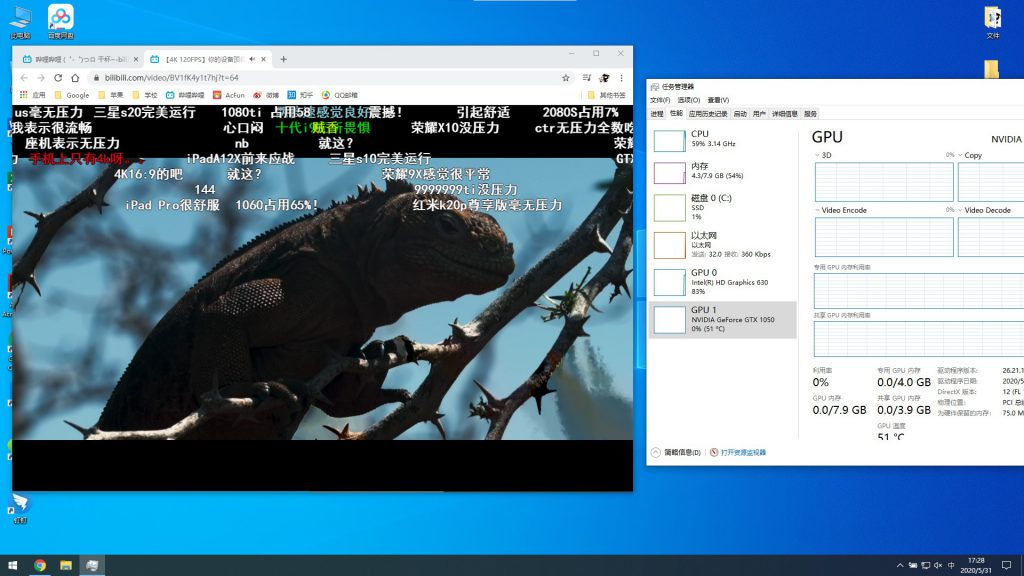The width and height of the screenshot is (1024, 576).
Task: Expand the Video Decode graph dropdown
Action: click(960, 210)
